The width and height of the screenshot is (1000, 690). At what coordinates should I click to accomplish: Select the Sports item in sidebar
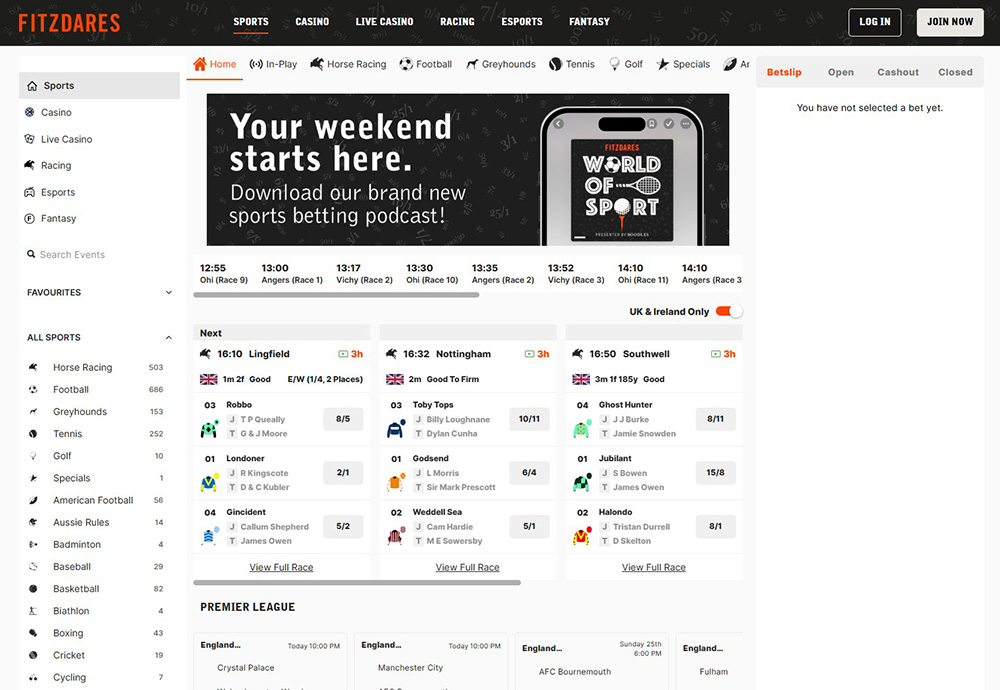[99, 85]
